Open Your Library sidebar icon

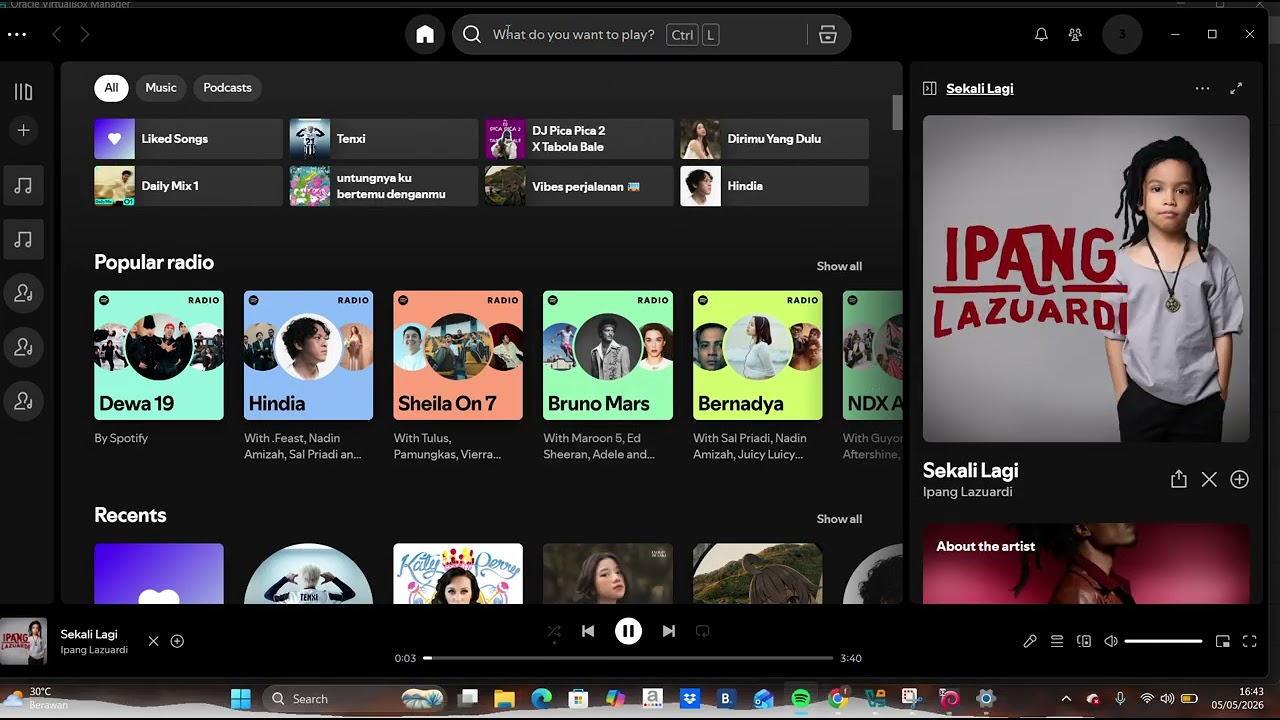[x=23, y=92]
